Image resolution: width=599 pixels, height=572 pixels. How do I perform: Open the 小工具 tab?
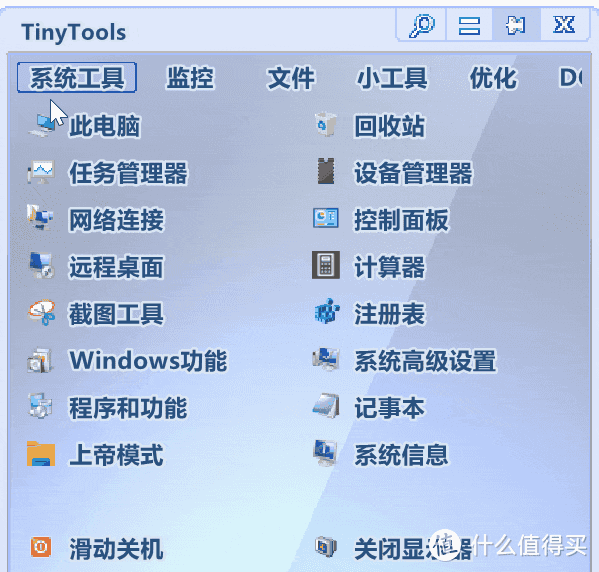pyautogui.click(x=392, y=78)
